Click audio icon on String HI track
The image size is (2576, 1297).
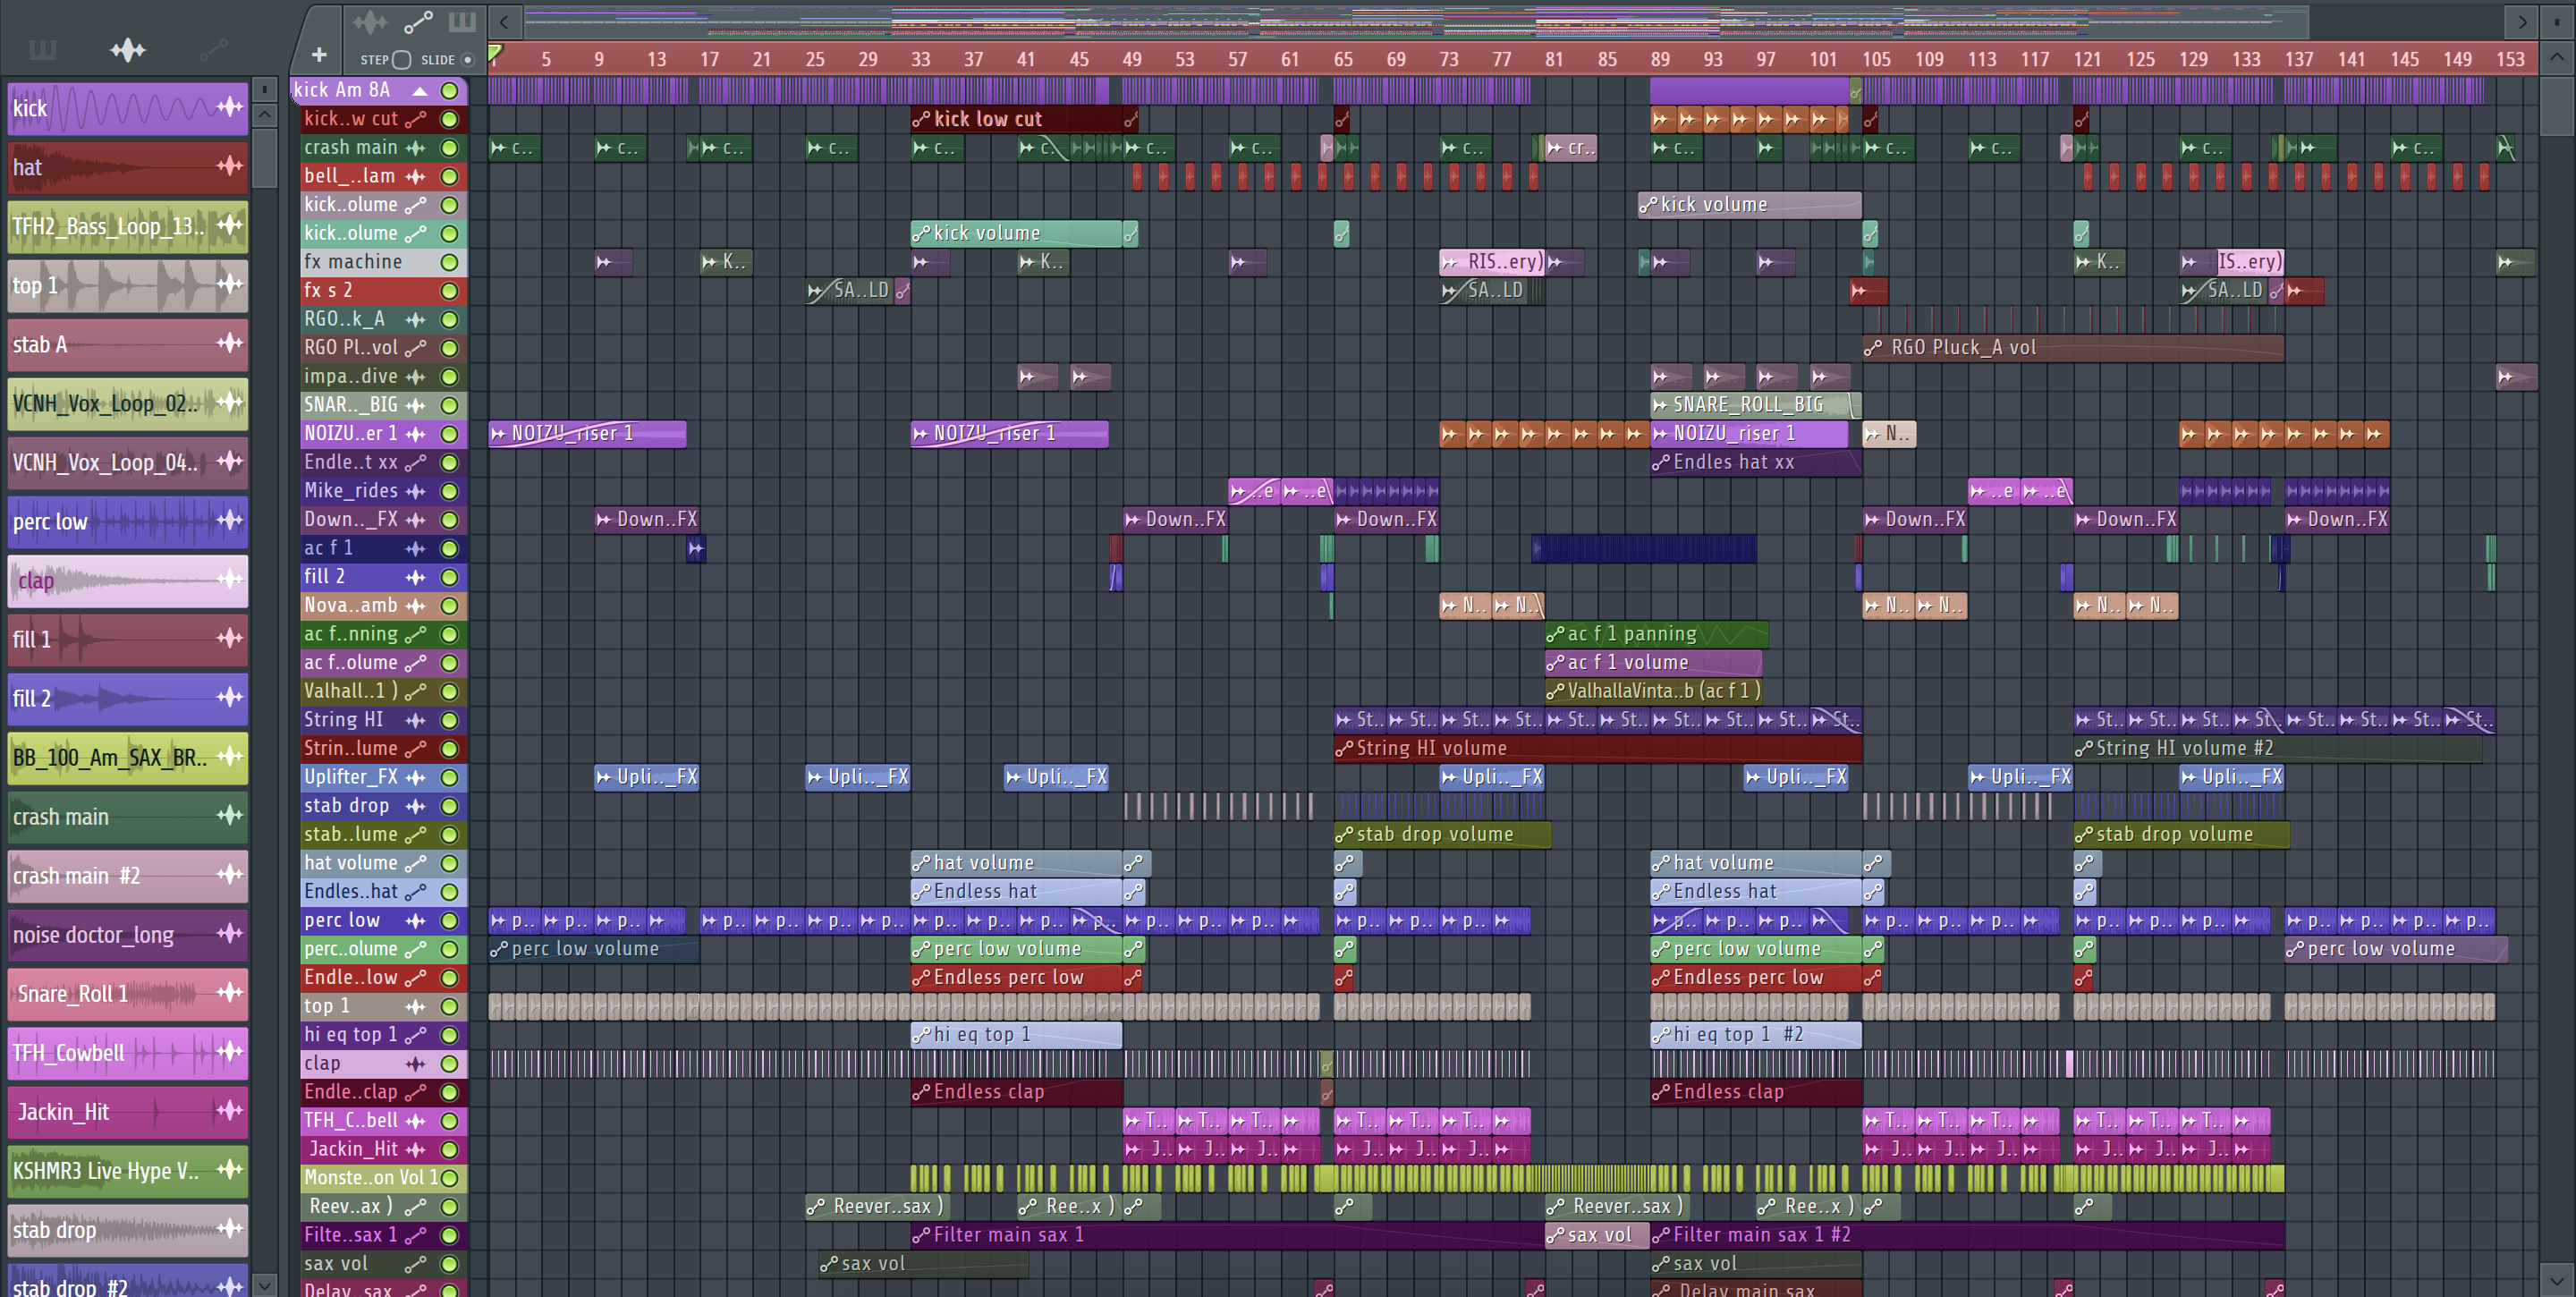point(416,720)
